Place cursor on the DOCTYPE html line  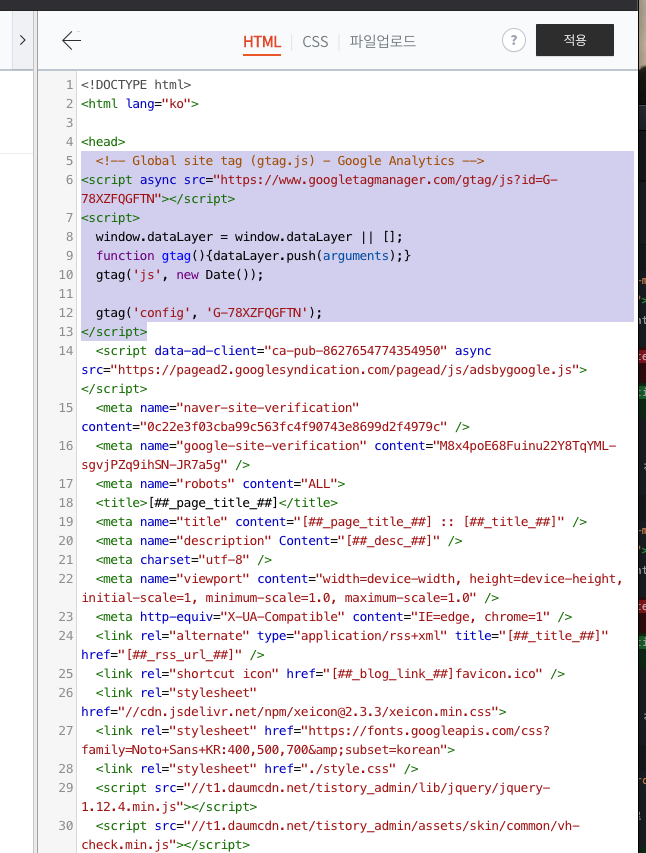click(x=136, y=85)
